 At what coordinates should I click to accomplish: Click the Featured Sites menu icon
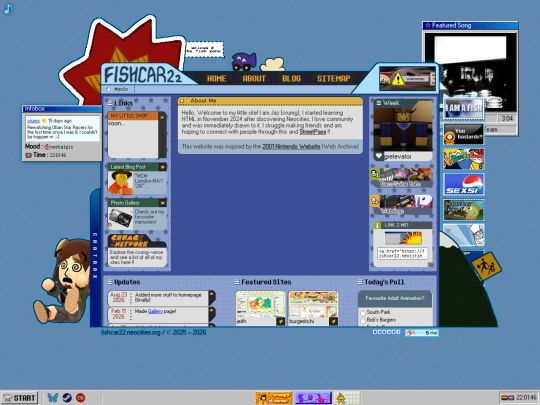237,282
